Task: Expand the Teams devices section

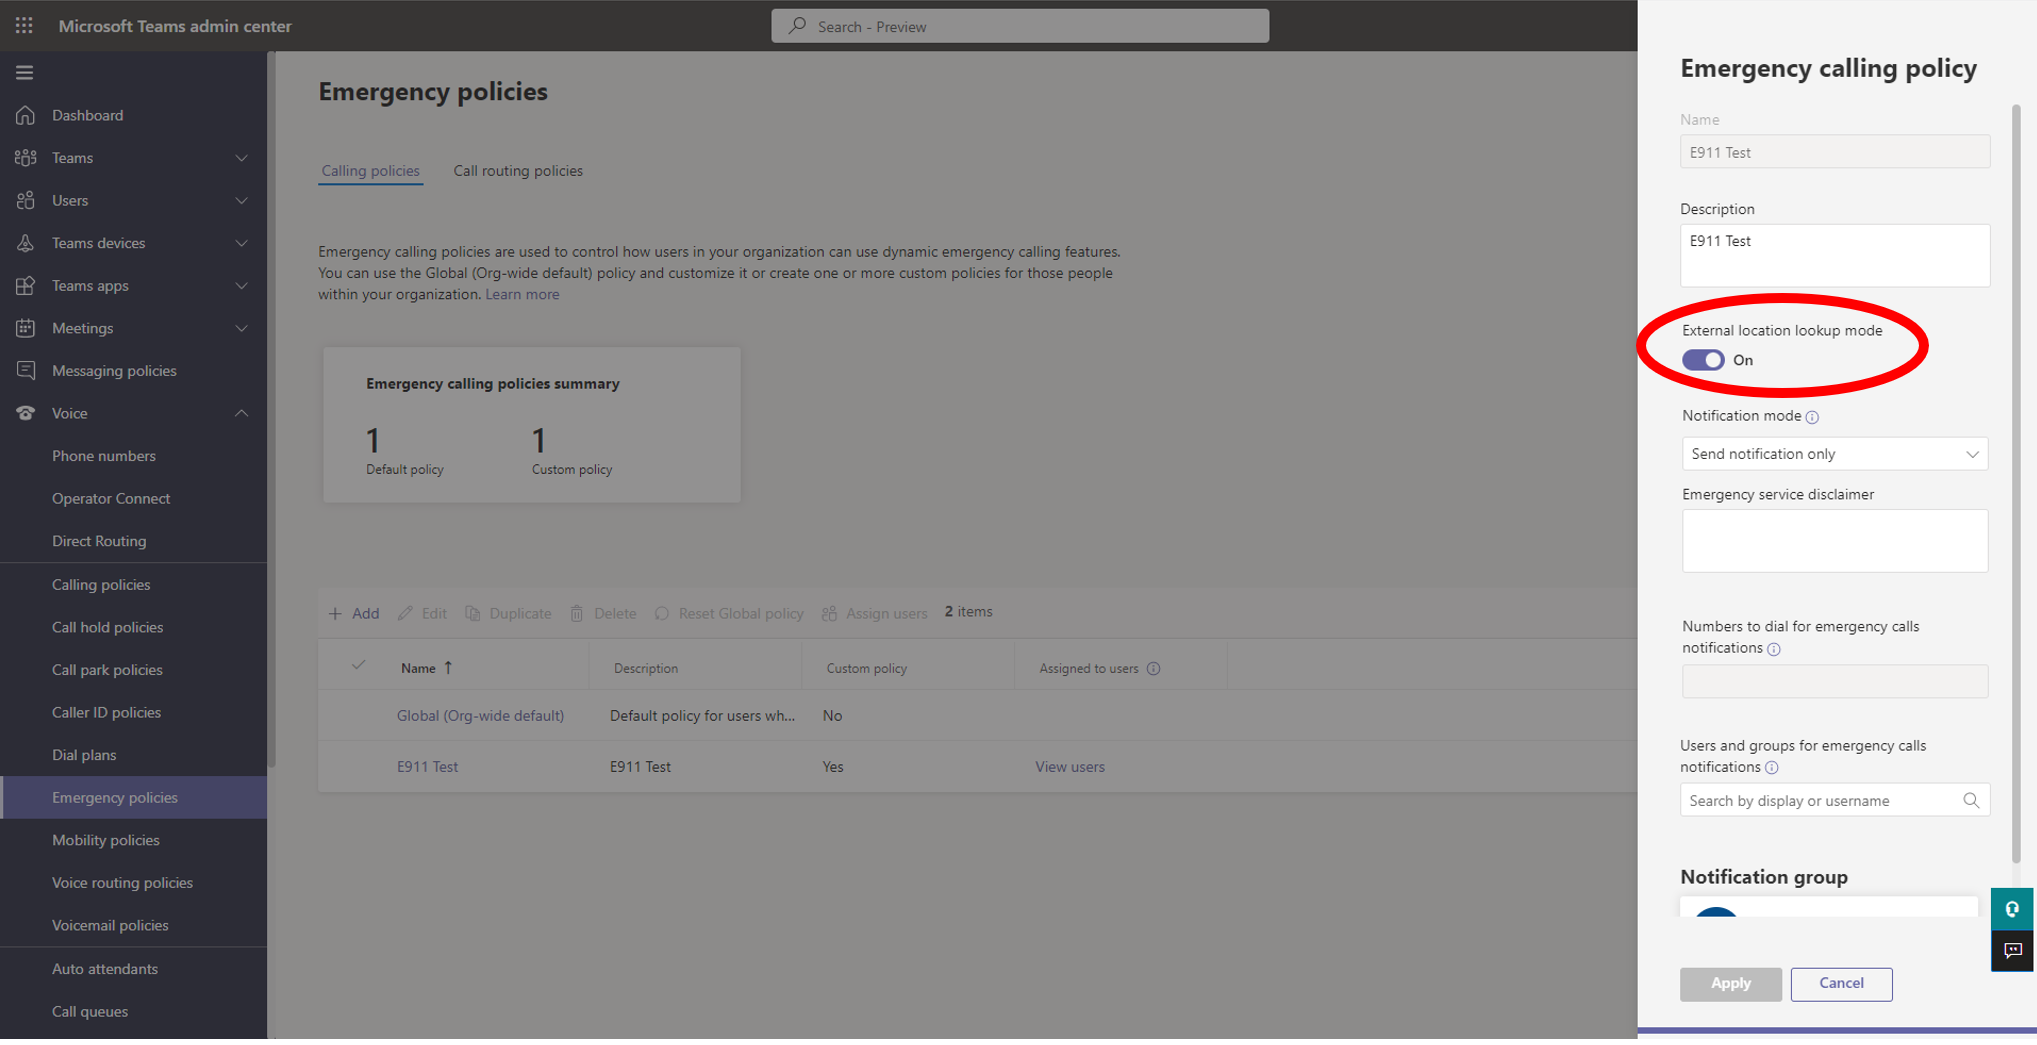Action: (241, 243)
